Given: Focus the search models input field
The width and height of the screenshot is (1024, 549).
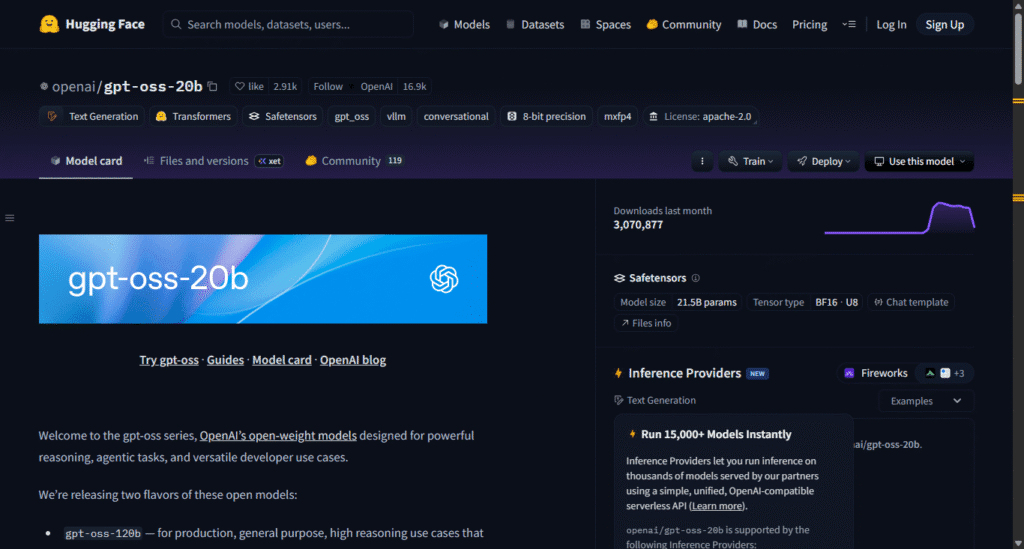Looking at the screenshot, I should (x=288, y=24).
